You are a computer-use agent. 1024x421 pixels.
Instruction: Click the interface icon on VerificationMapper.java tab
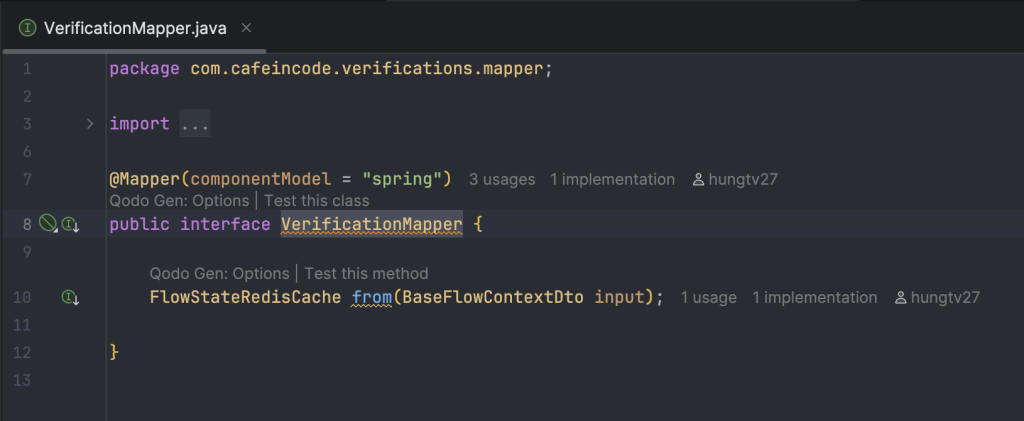27,28
